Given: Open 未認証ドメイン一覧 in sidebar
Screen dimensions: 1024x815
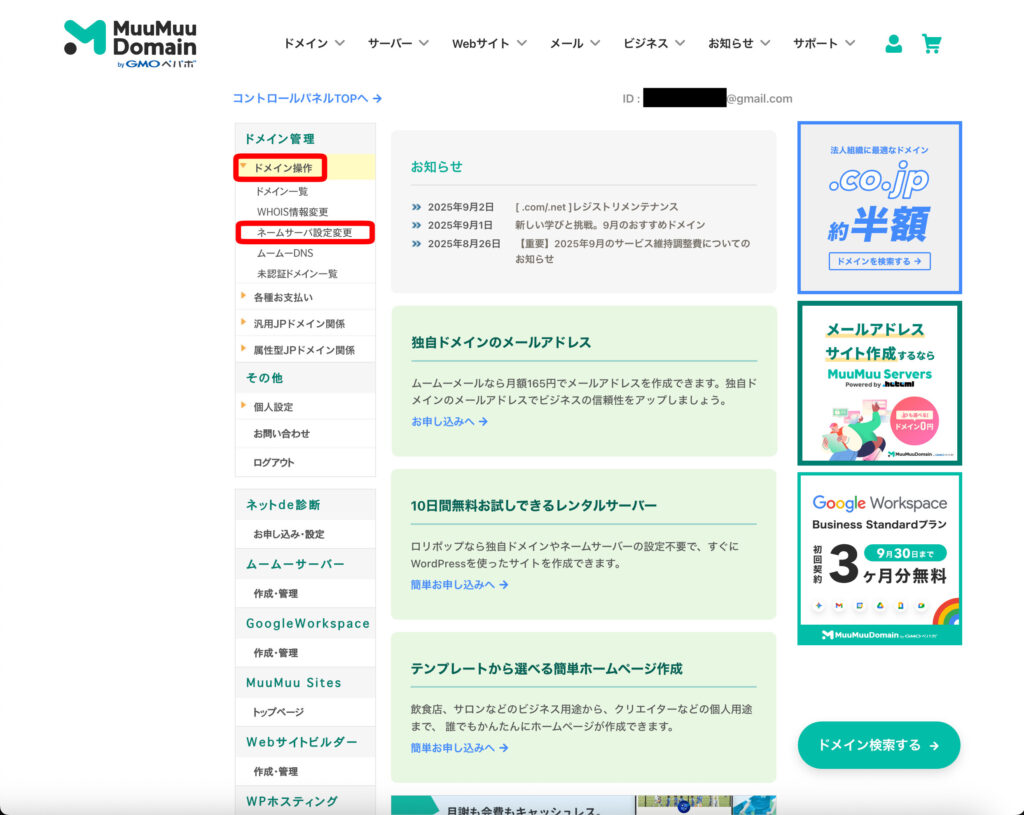Looking at the screenshot, I should (297, 274).
